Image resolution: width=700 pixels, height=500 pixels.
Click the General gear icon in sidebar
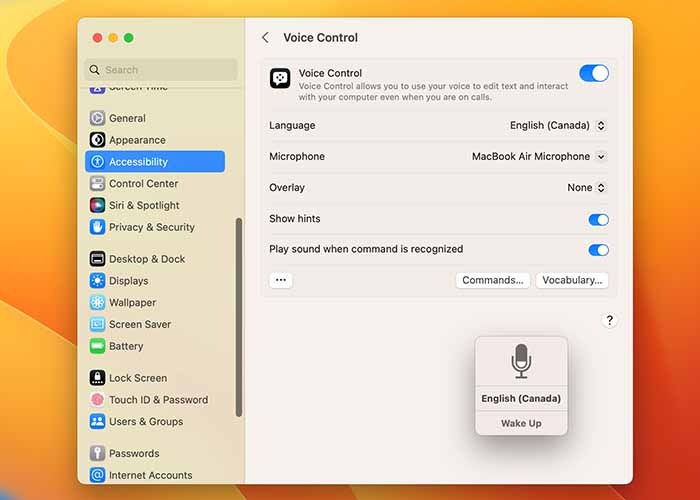(97, 118)
